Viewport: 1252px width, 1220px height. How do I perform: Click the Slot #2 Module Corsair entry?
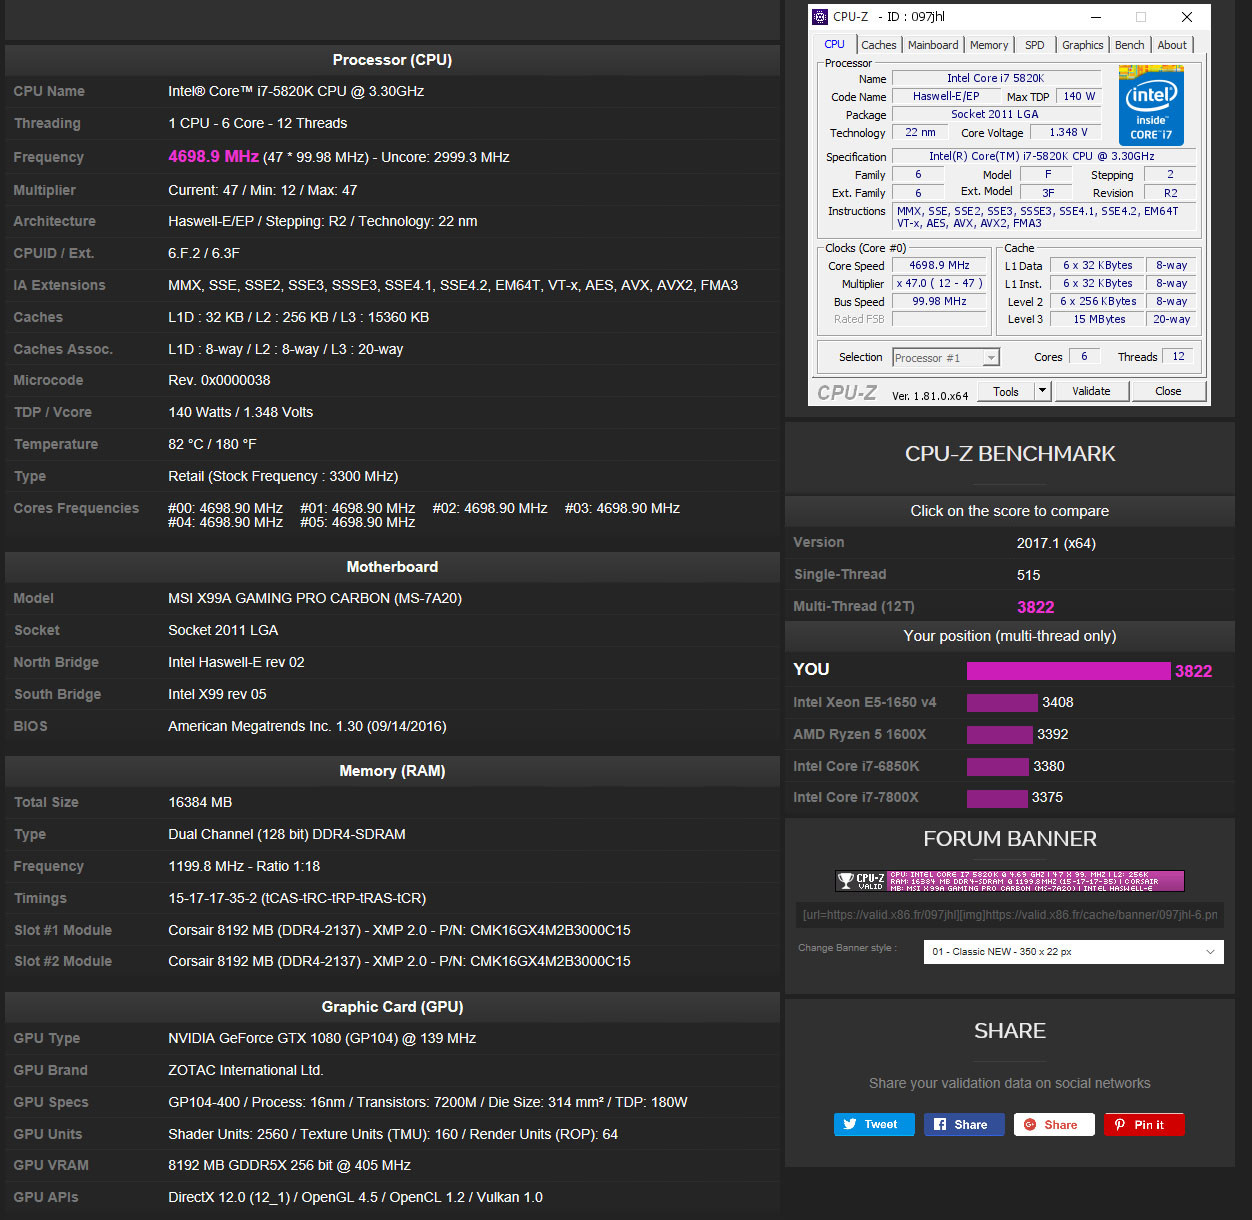click(x=399, y=961)
